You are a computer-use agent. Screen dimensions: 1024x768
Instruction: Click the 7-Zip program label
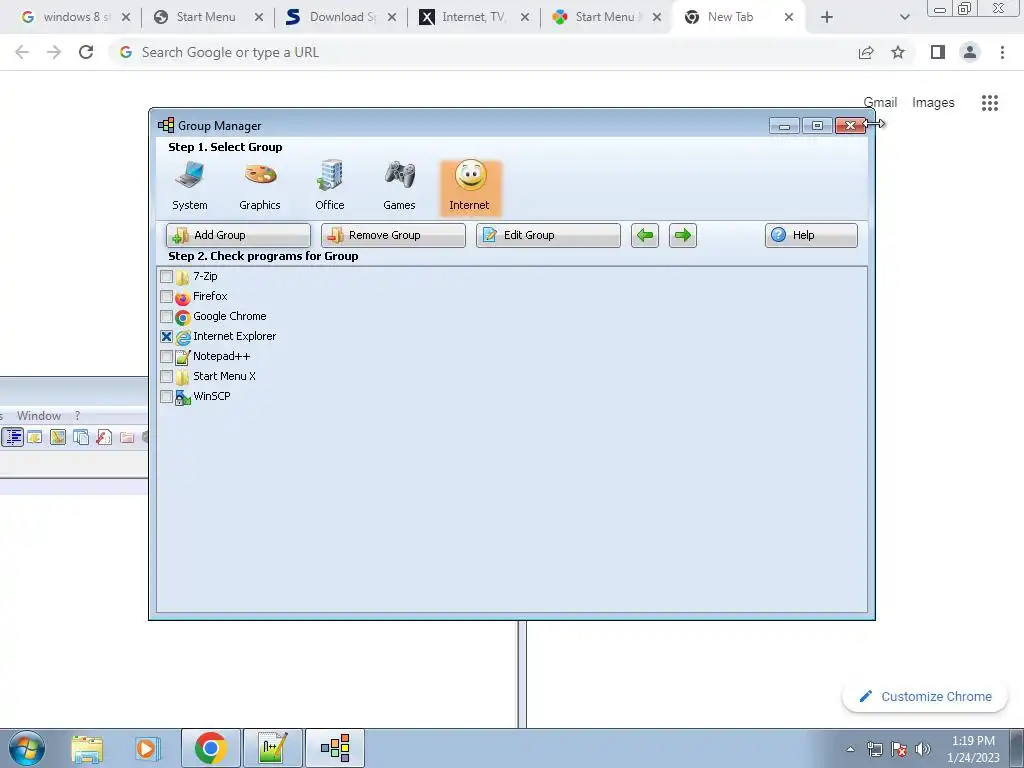pos(205,276)
